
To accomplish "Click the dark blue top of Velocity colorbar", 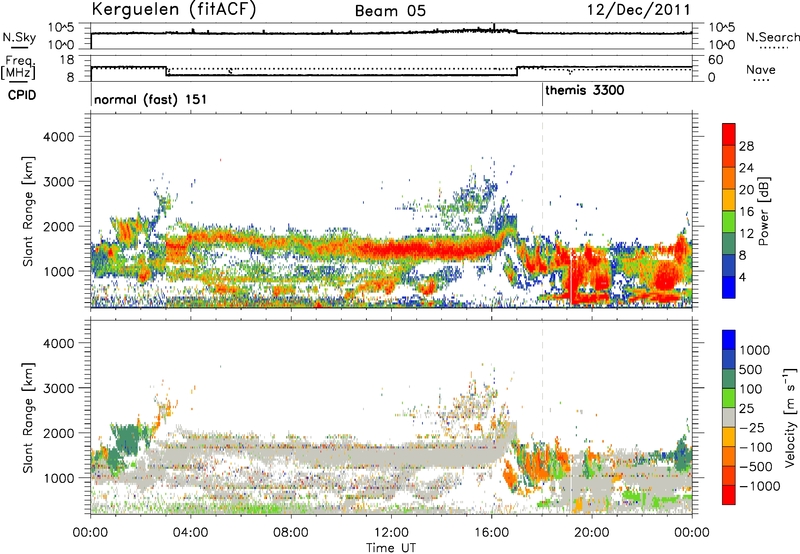I will [729, 339].
